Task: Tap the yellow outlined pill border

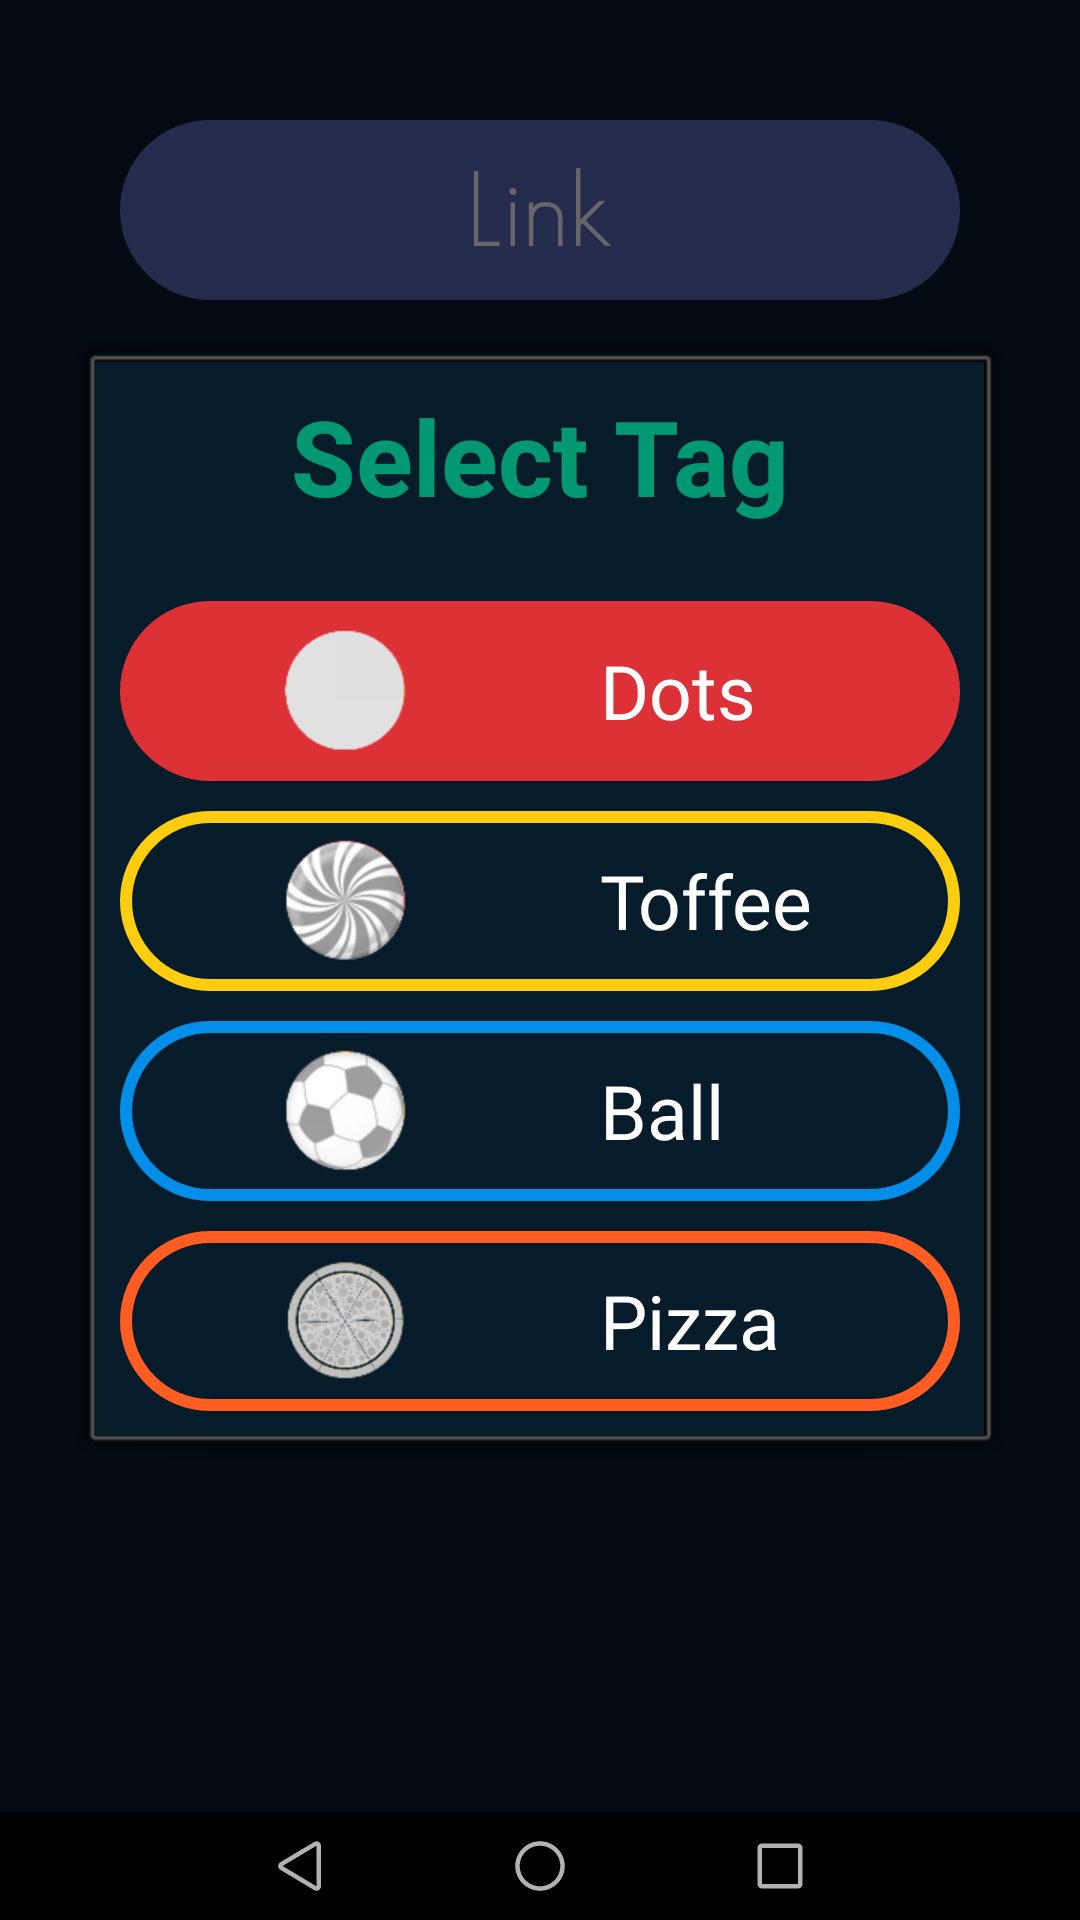Action: [540, 817]
